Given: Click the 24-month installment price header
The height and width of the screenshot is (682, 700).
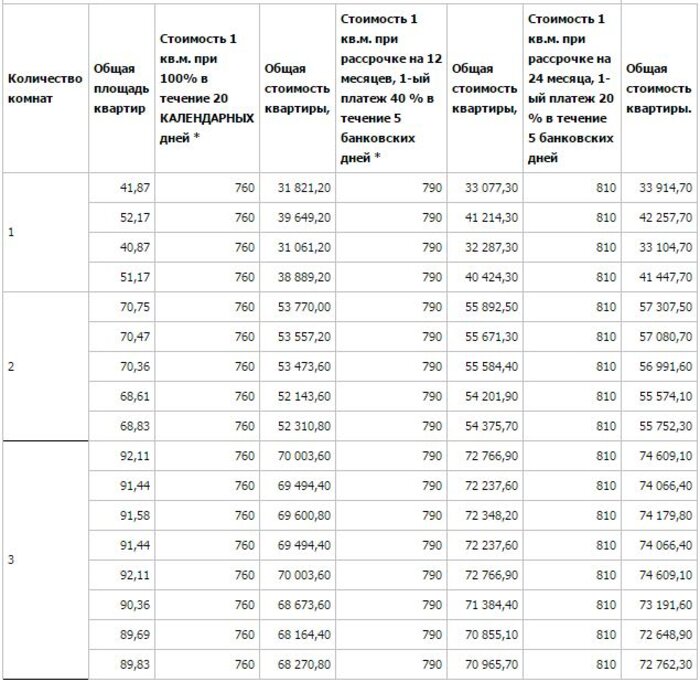Looking at the screenshot, I should coord(571,87).
